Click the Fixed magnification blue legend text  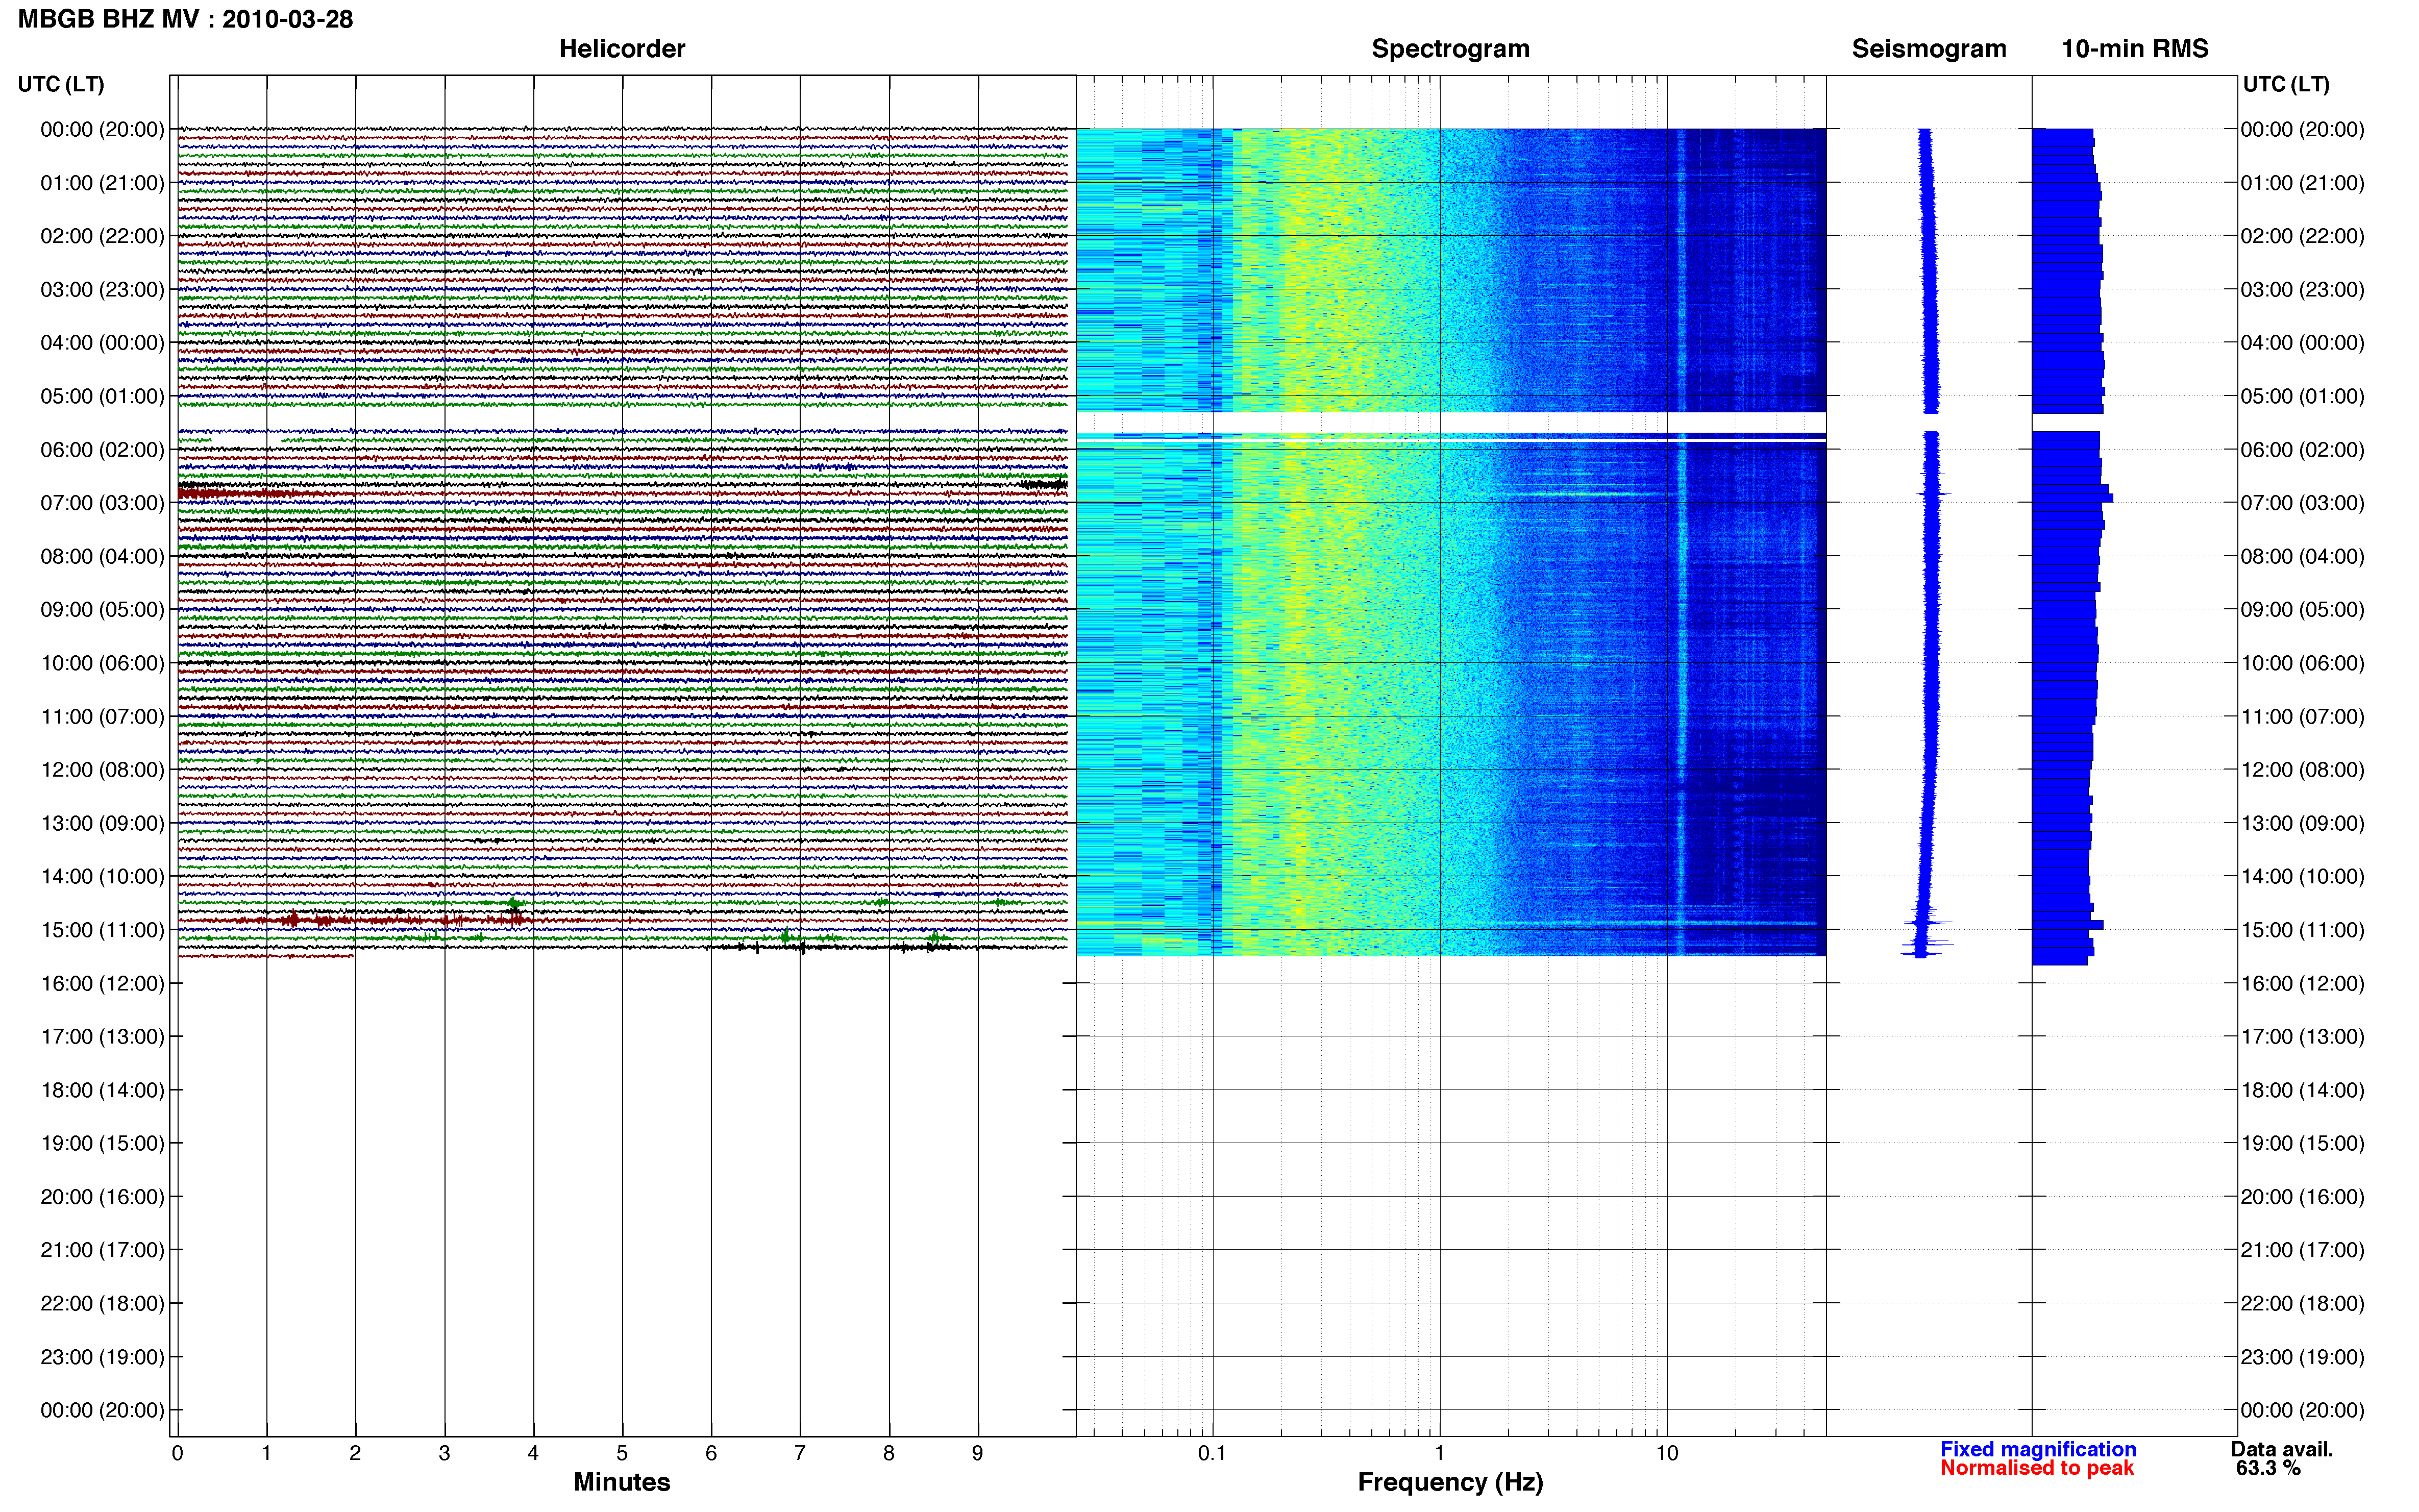pos(2037,1449)
